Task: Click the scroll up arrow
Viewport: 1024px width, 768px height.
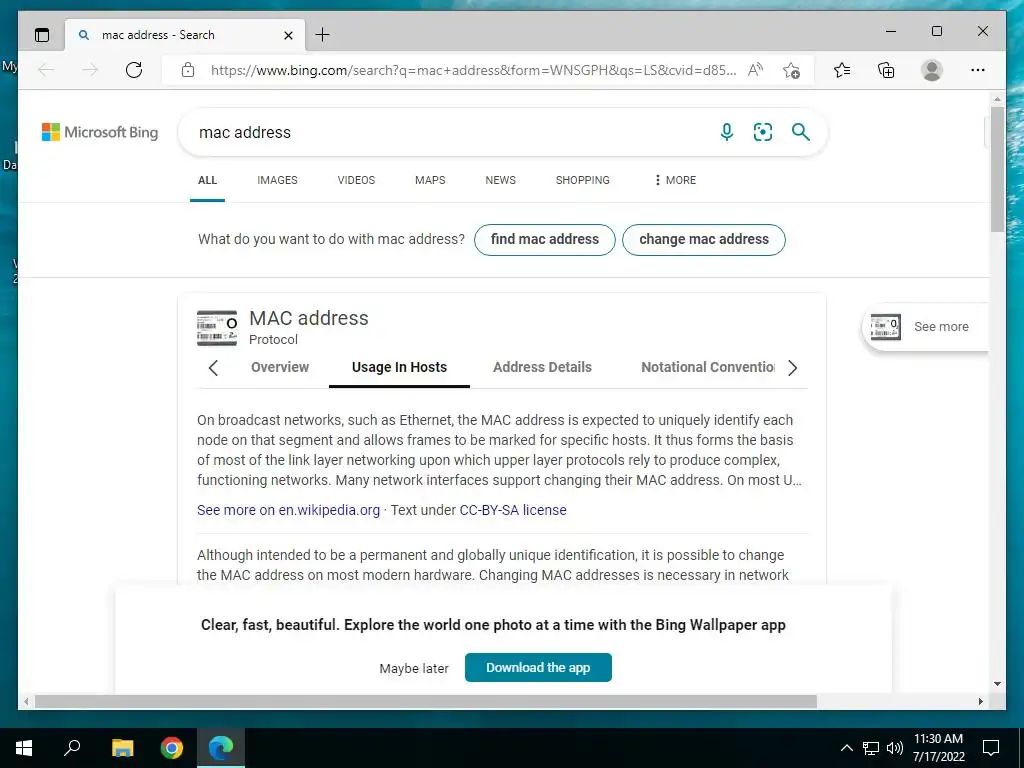Action: pos(997,99)
